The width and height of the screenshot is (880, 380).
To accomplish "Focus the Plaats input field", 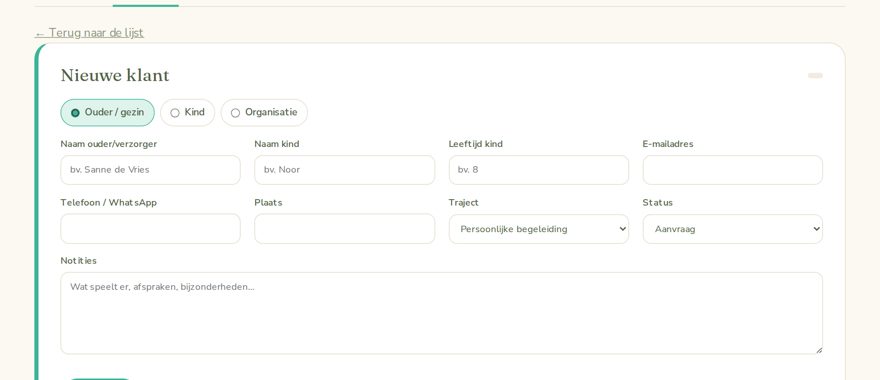I will click(345, 229).
